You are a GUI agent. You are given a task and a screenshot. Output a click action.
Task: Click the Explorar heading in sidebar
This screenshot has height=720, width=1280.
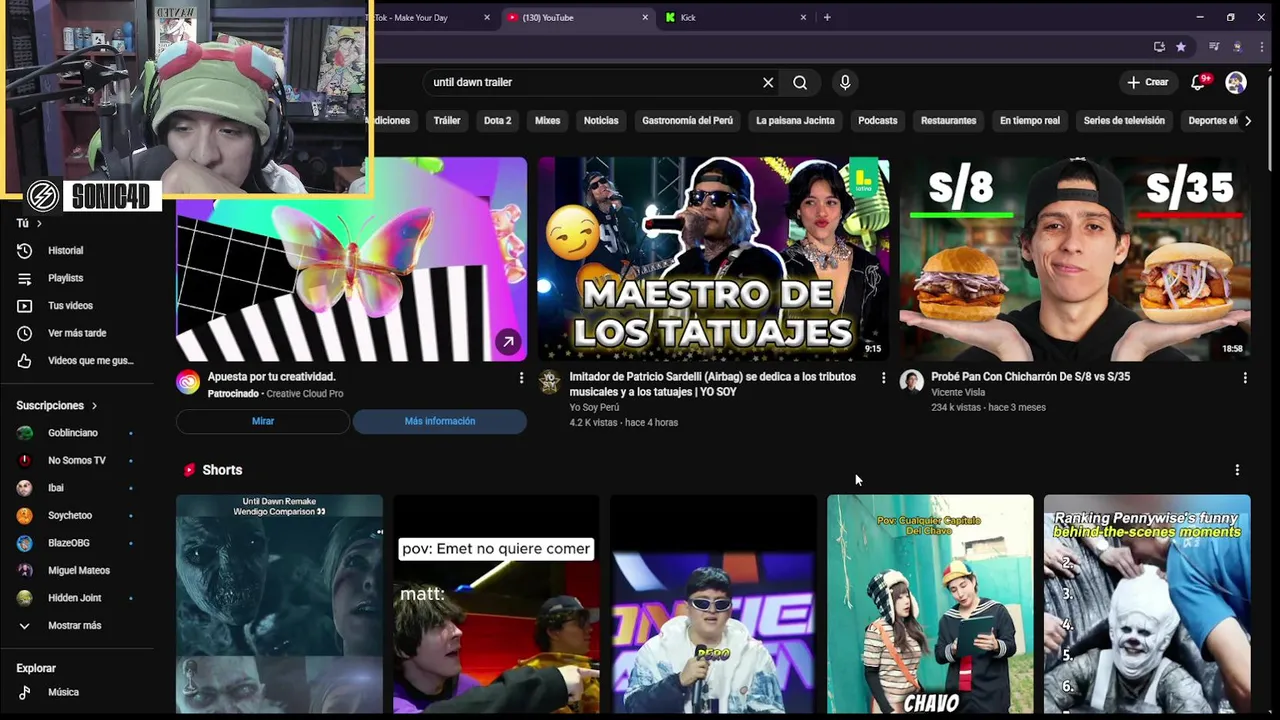[x=36, y=668]
